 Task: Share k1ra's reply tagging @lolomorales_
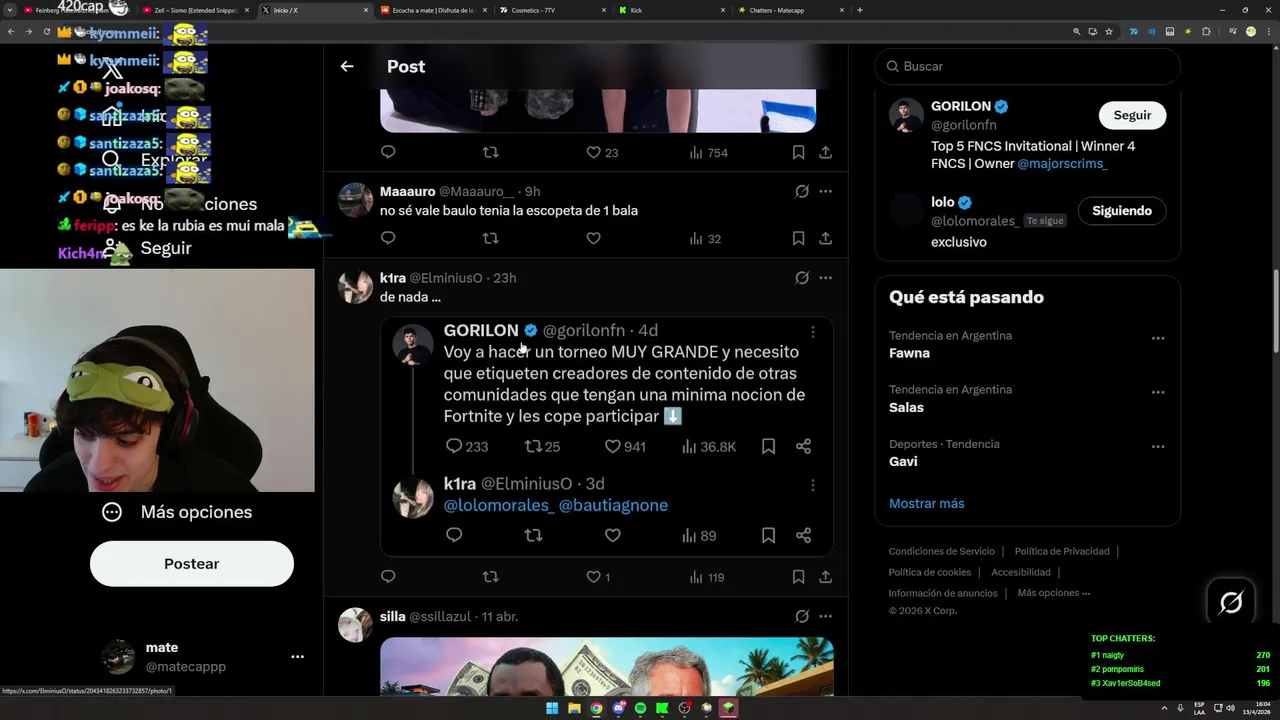coord(803,536)
